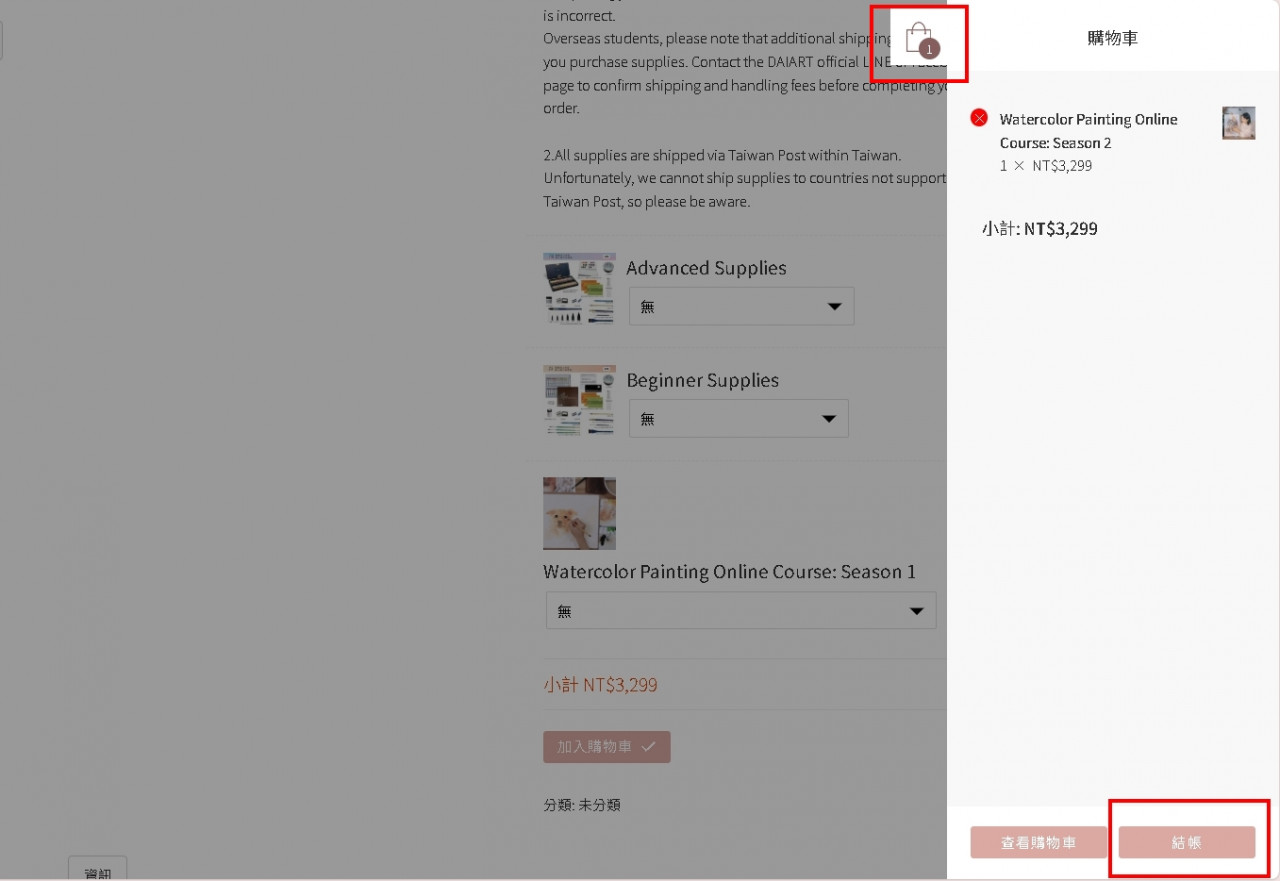Viewport: 1280px width, 881px height.
Task: Click the 查看購物車 view cart button
Action: (1038, 842)
